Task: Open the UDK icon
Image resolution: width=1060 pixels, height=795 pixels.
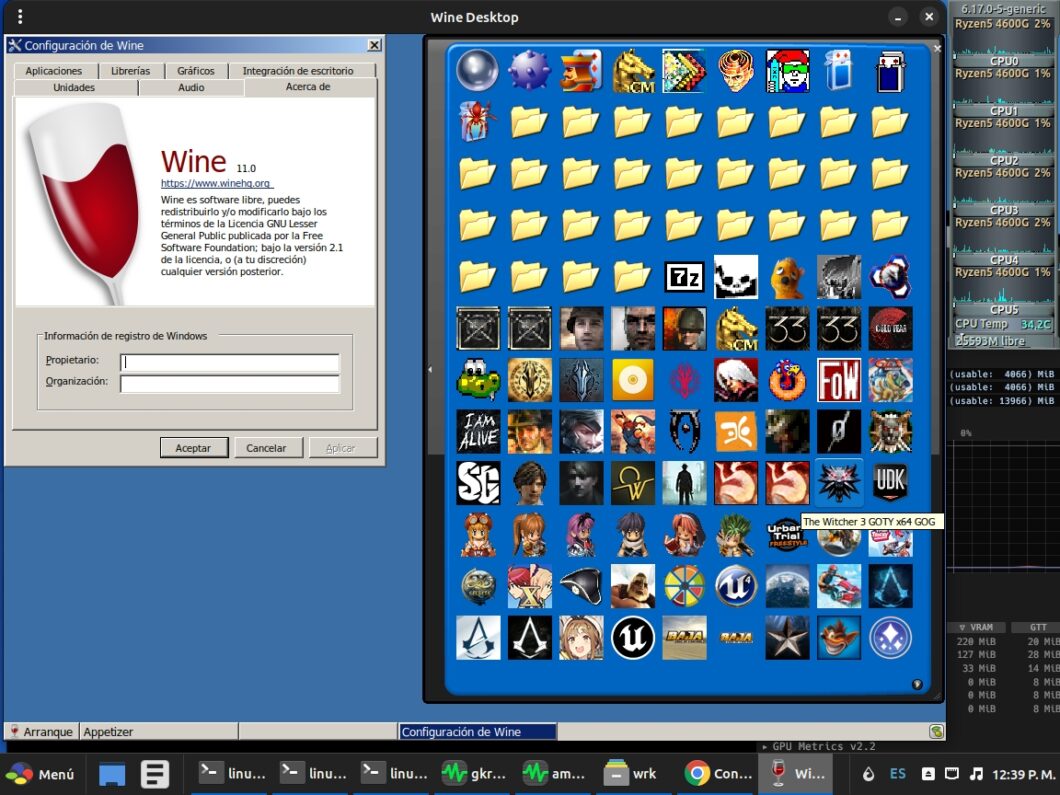Action: click(x=890, y=481)
